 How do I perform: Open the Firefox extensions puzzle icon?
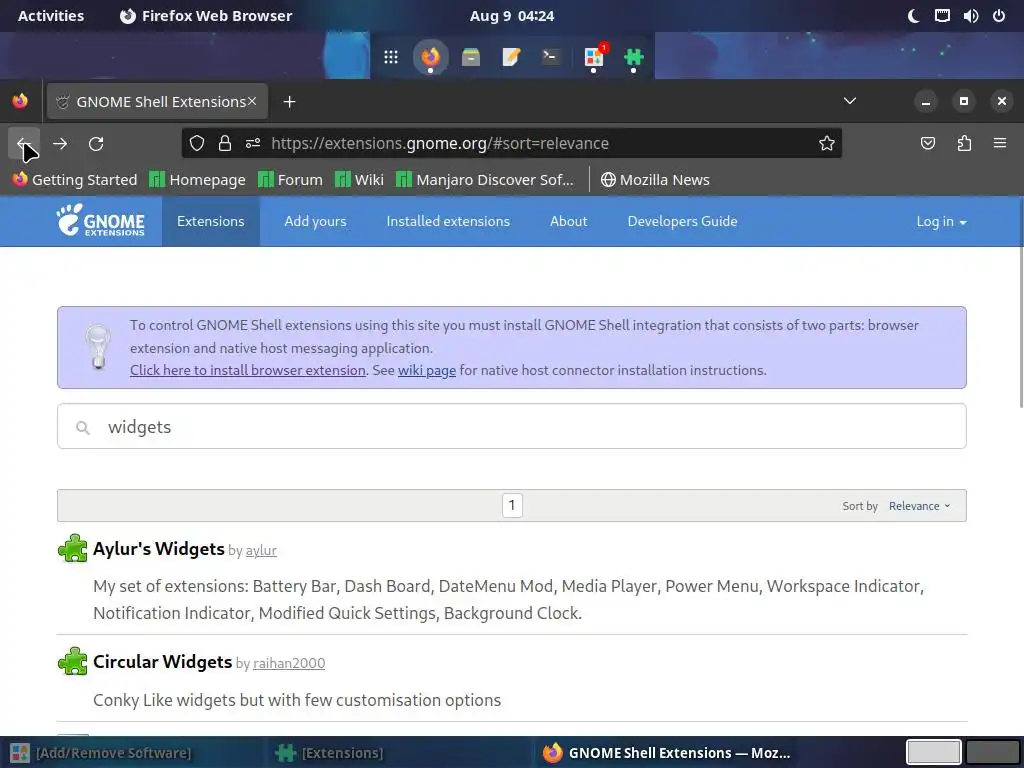pos(964,143)
